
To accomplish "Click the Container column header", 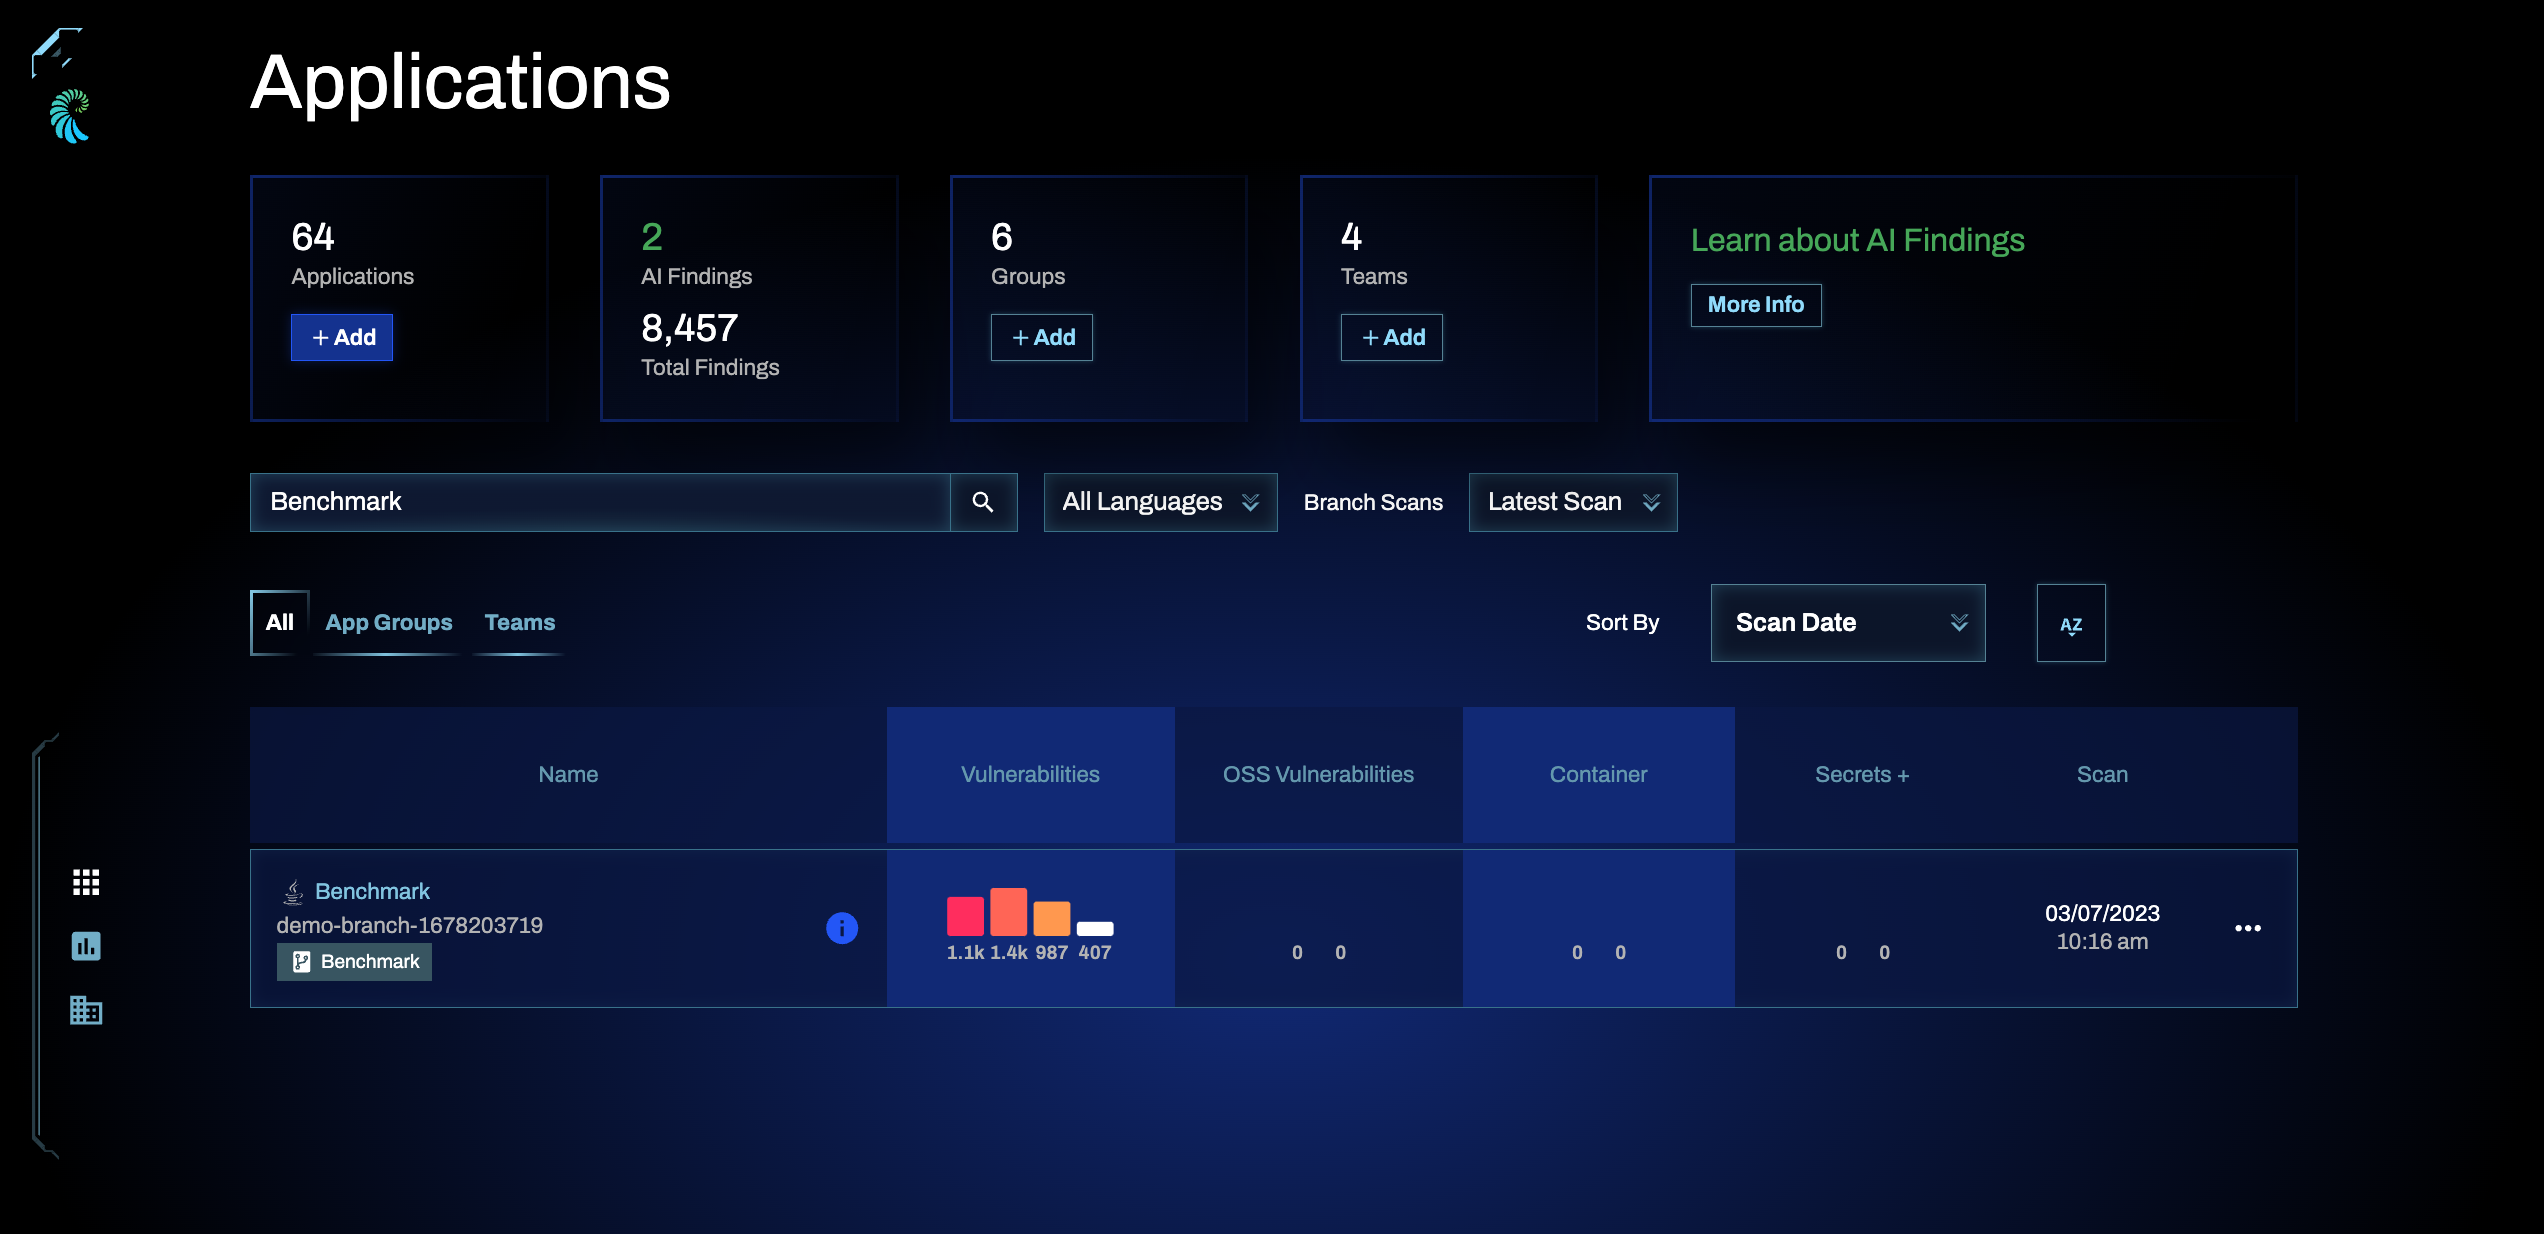I will [1598, 774].
